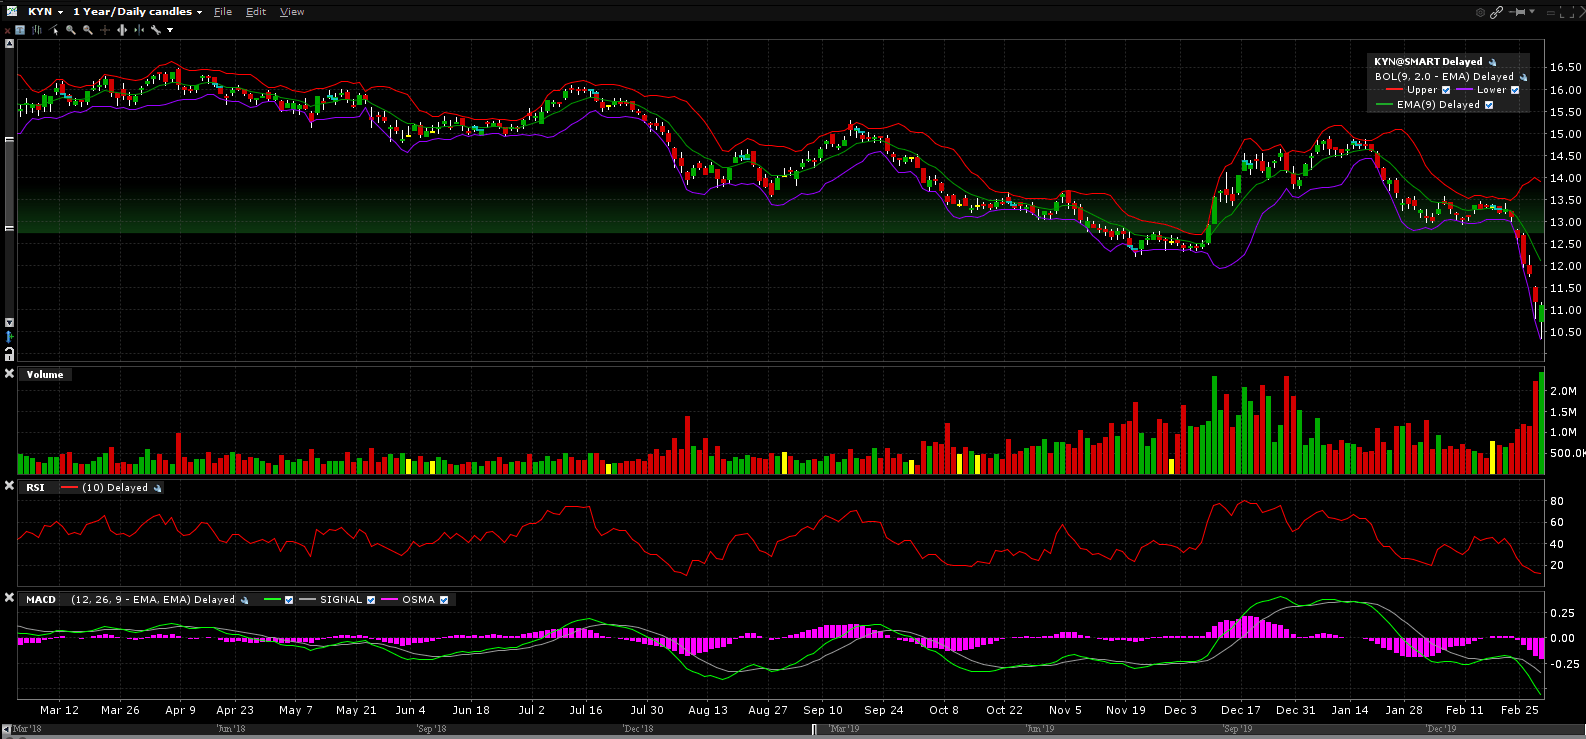
Task: Click the lock icon on the left edge
Action: 9,354
